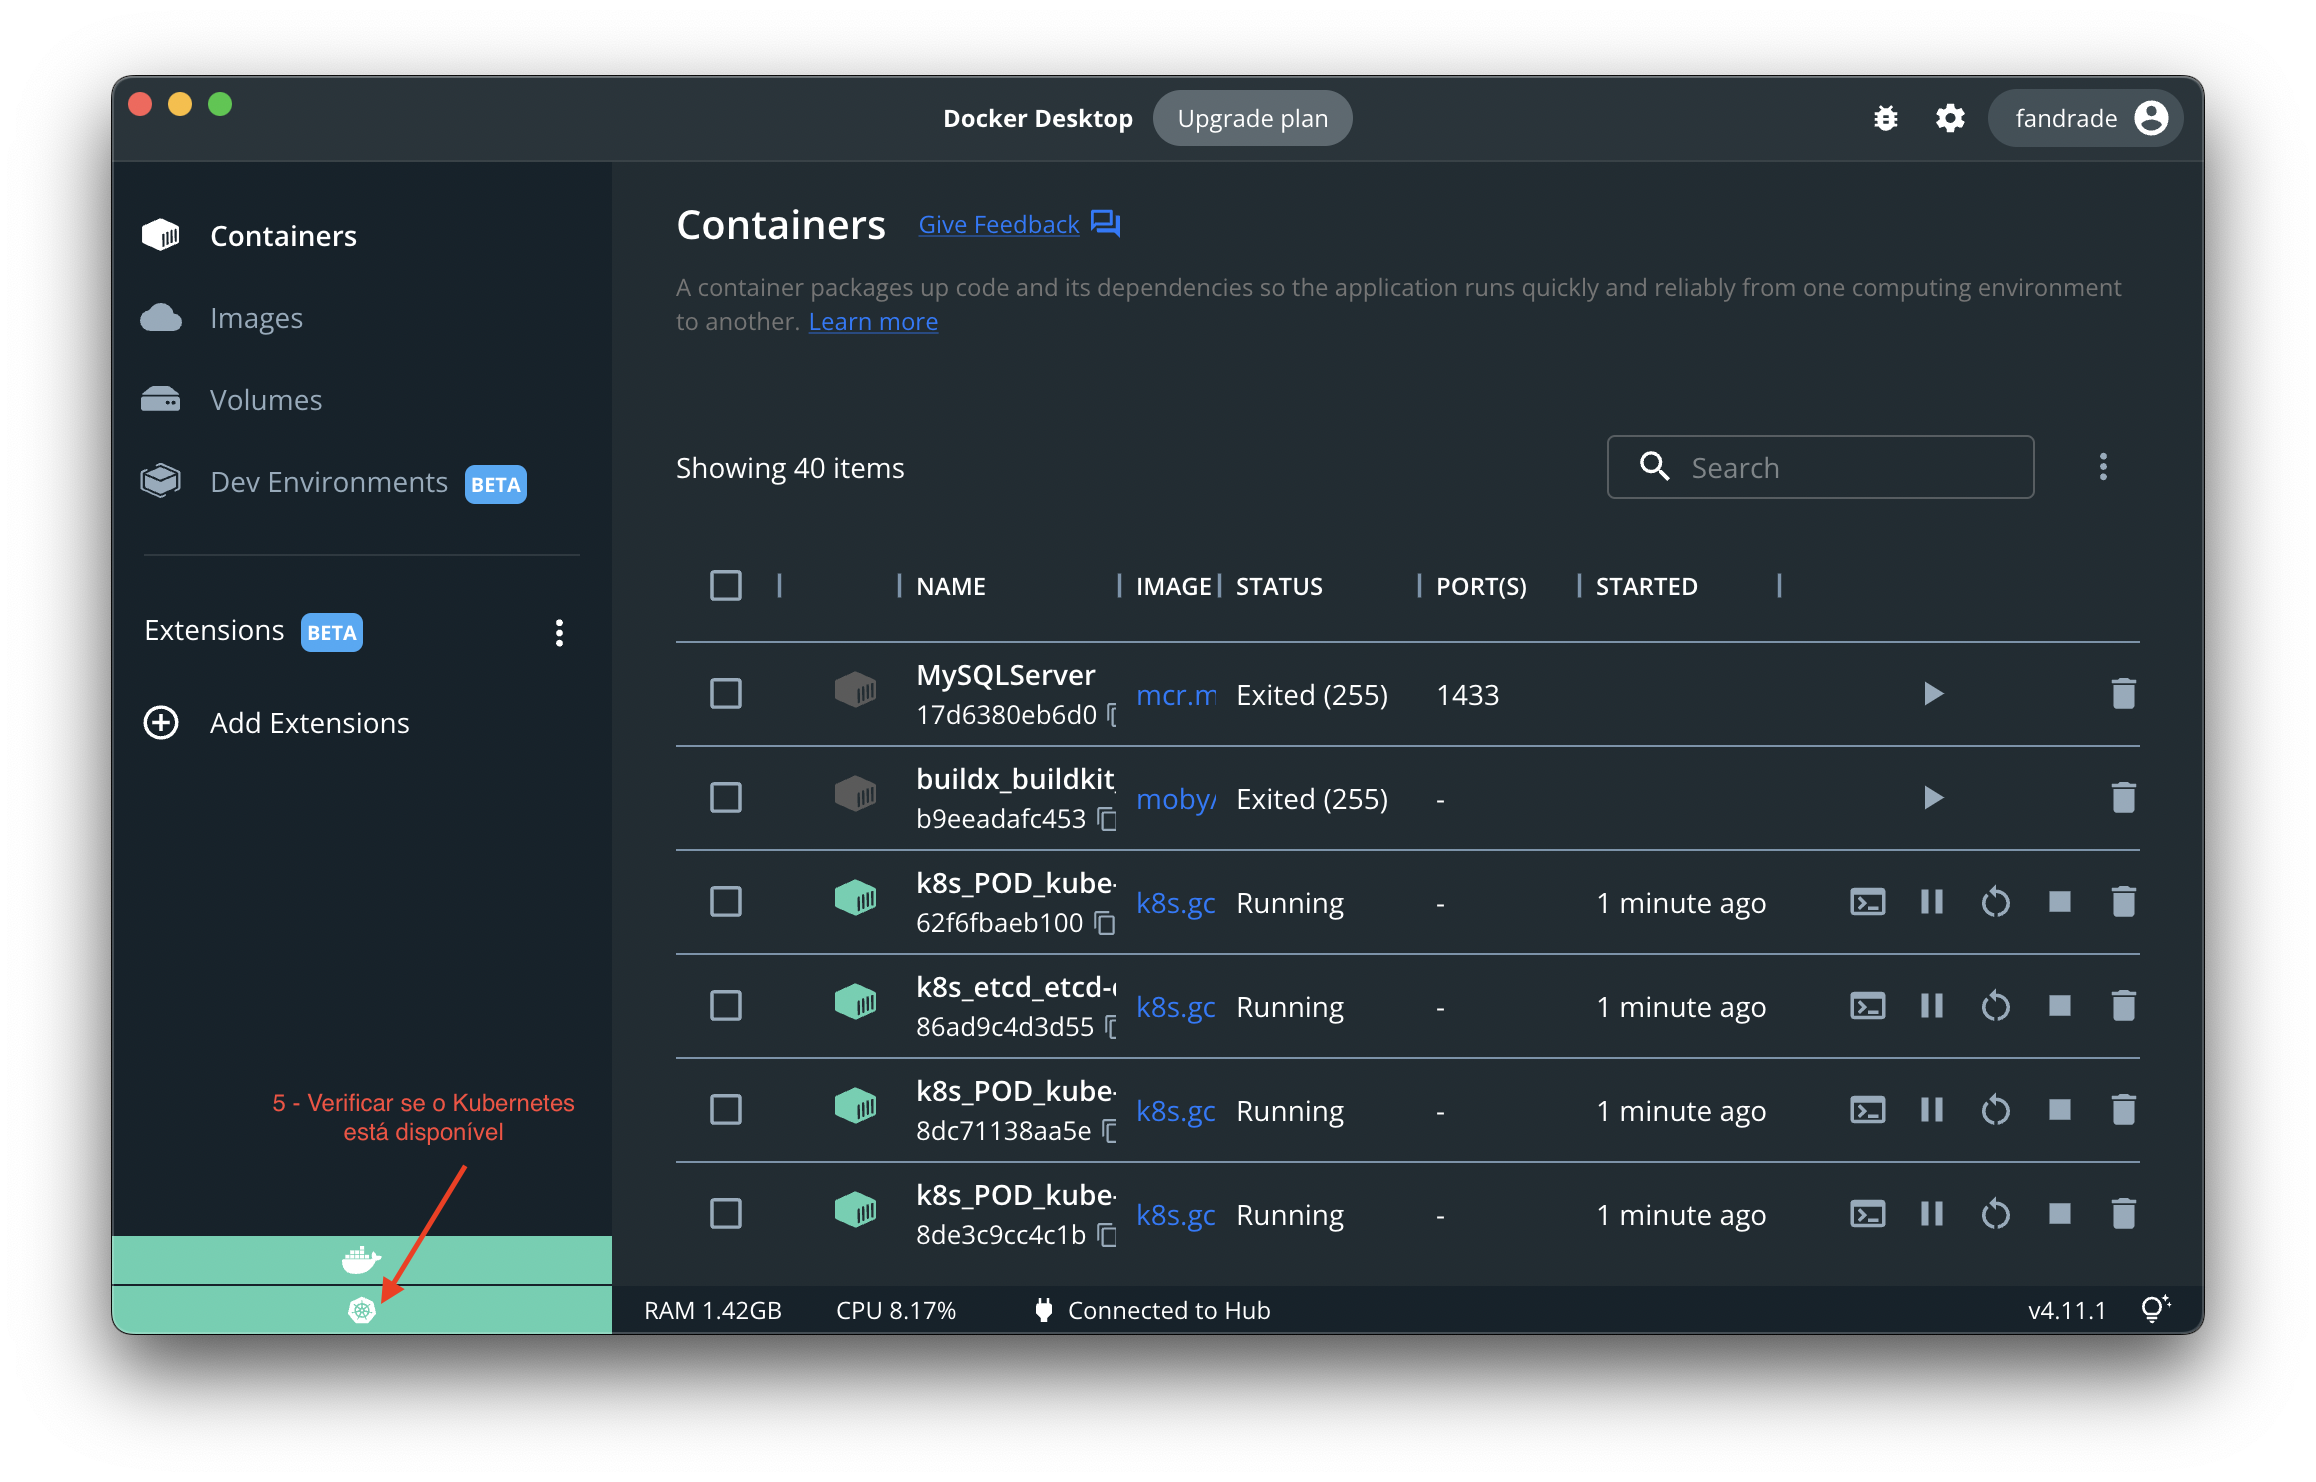Open terminal for container 62f6fbaeb100

(x=1867, y=902)
